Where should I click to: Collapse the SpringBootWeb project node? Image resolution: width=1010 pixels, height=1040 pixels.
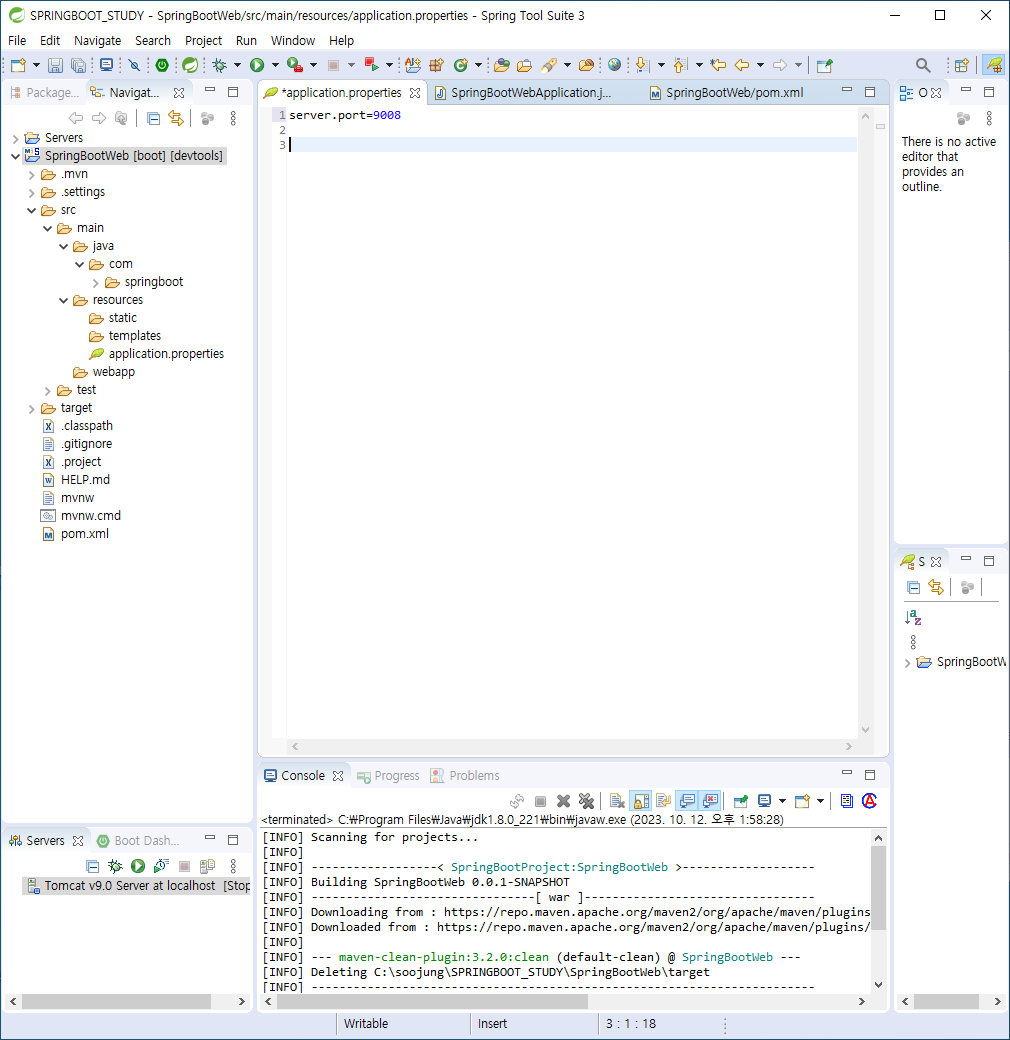click(15, 157)
